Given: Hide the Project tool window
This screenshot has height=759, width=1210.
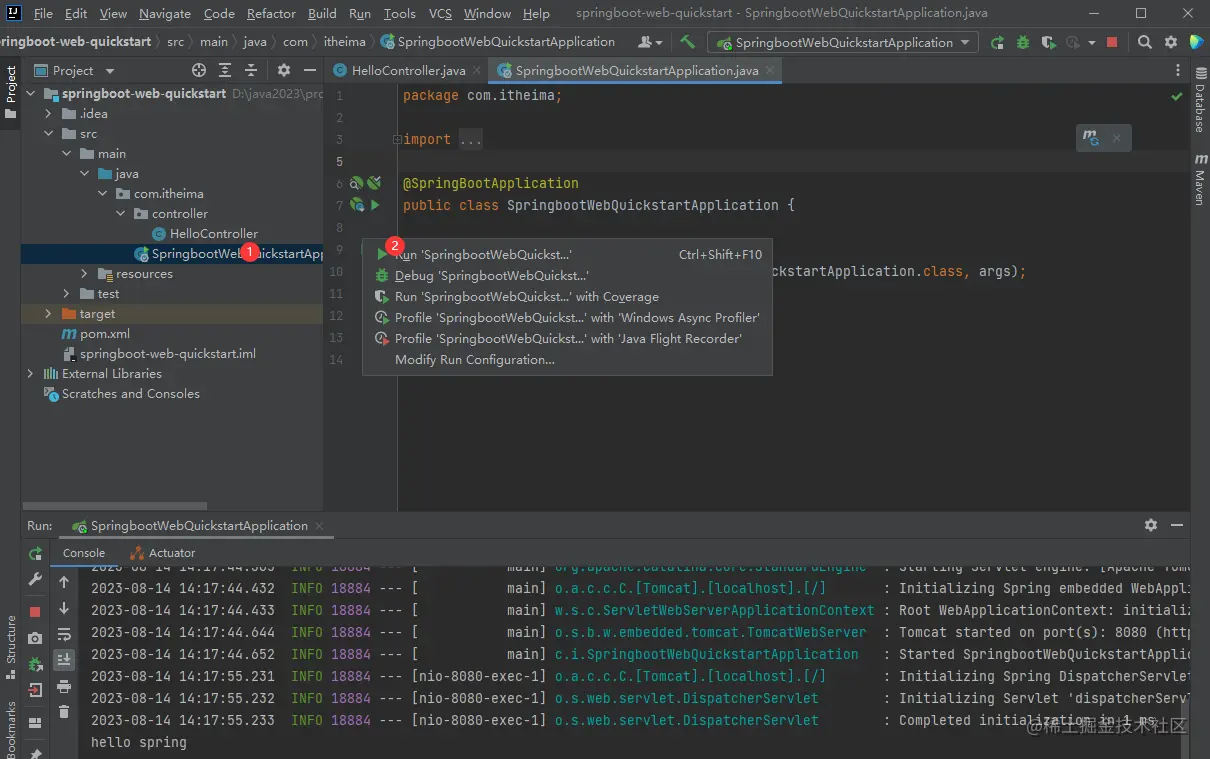Looking at the screenshot, I should 310,70.
